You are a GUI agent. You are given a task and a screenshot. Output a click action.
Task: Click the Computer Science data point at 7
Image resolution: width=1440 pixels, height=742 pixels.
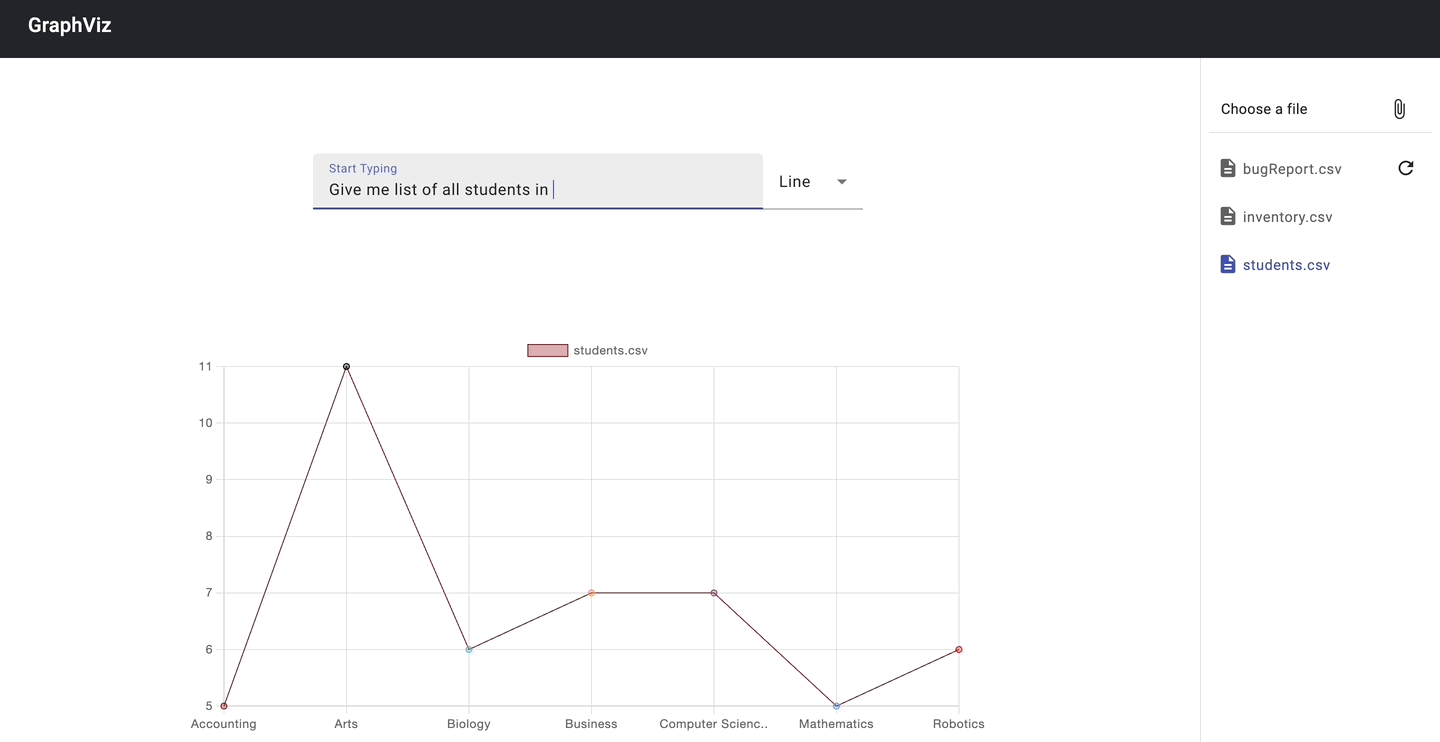tap(714, 593)
